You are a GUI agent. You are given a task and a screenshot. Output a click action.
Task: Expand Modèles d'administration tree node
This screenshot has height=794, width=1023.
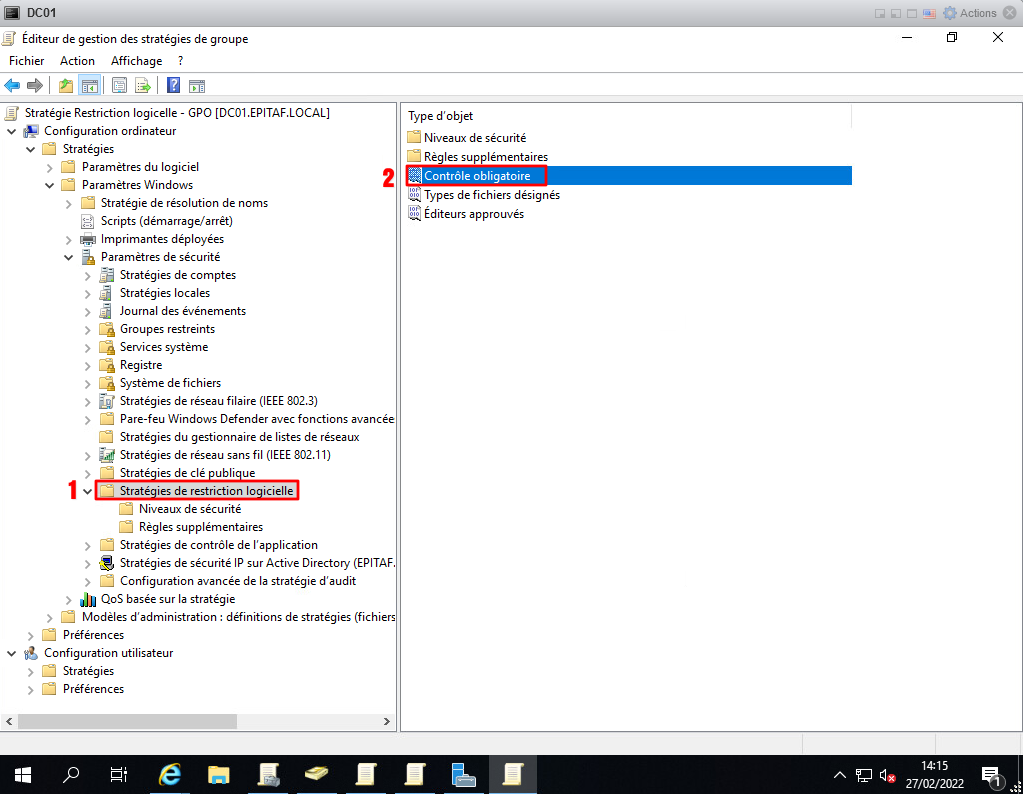pyautogui.click(x=50, y=617)
